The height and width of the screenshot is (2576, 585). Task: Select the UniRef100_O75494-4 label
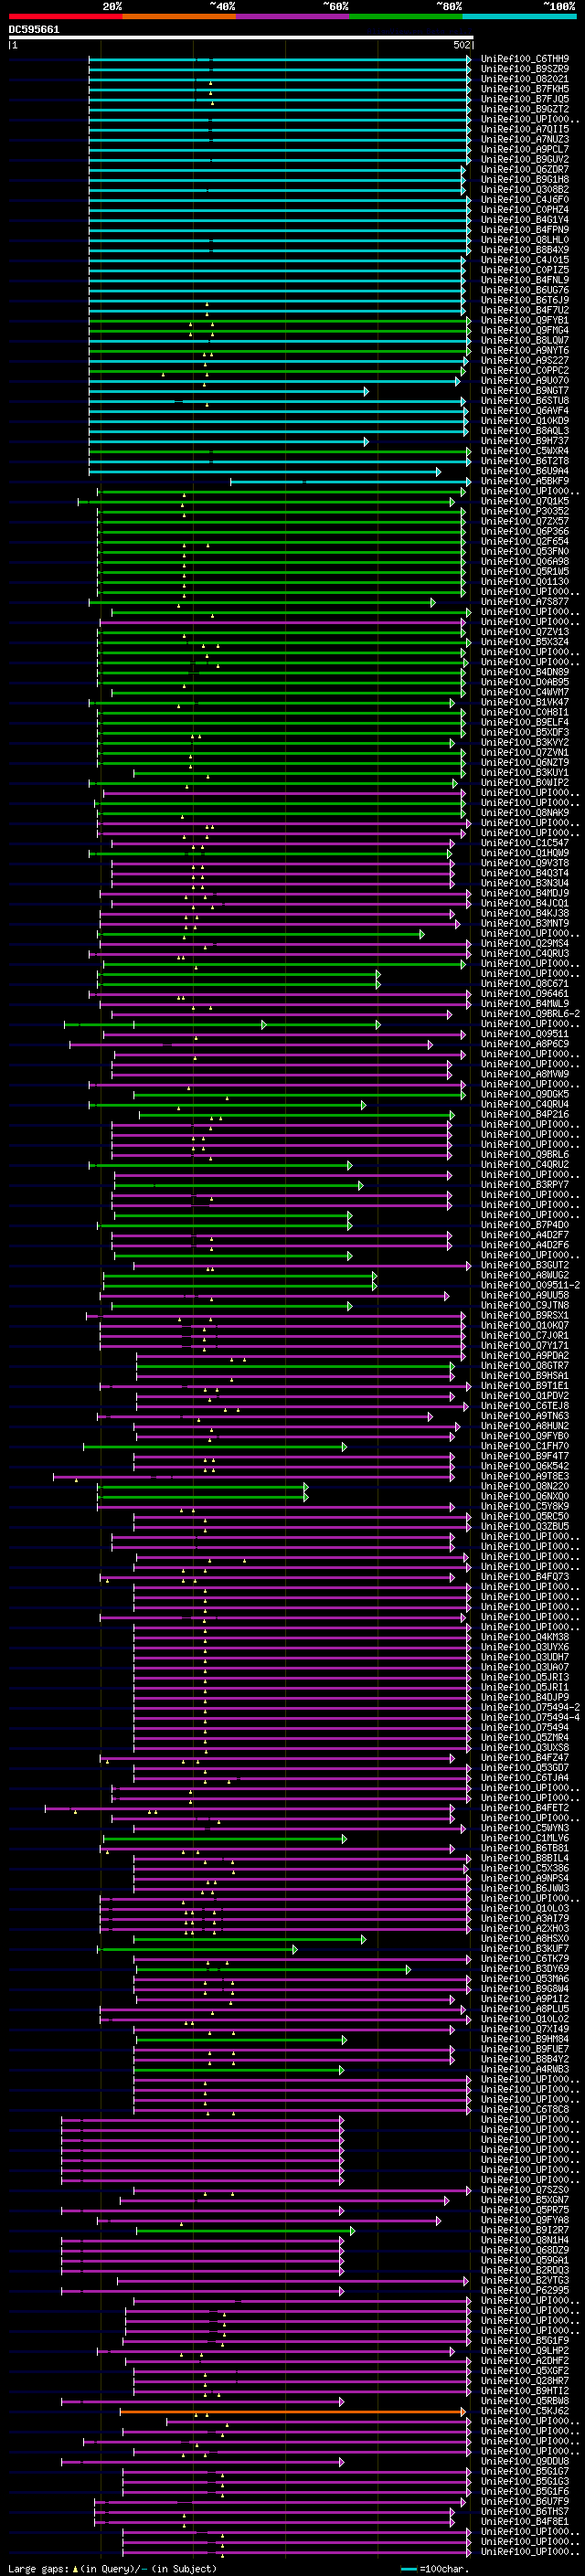pyautogui.click(x=530, y=1717)
